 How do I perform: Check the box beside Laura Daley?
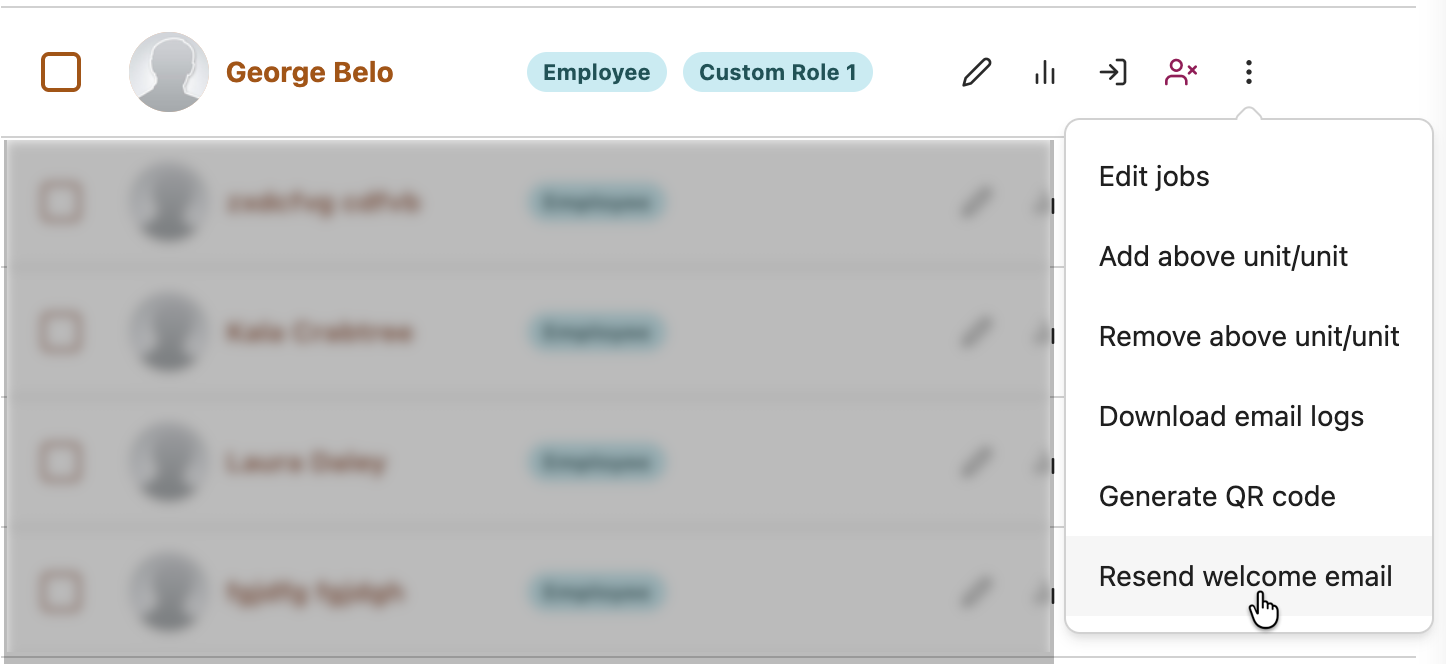pos(61,462)
